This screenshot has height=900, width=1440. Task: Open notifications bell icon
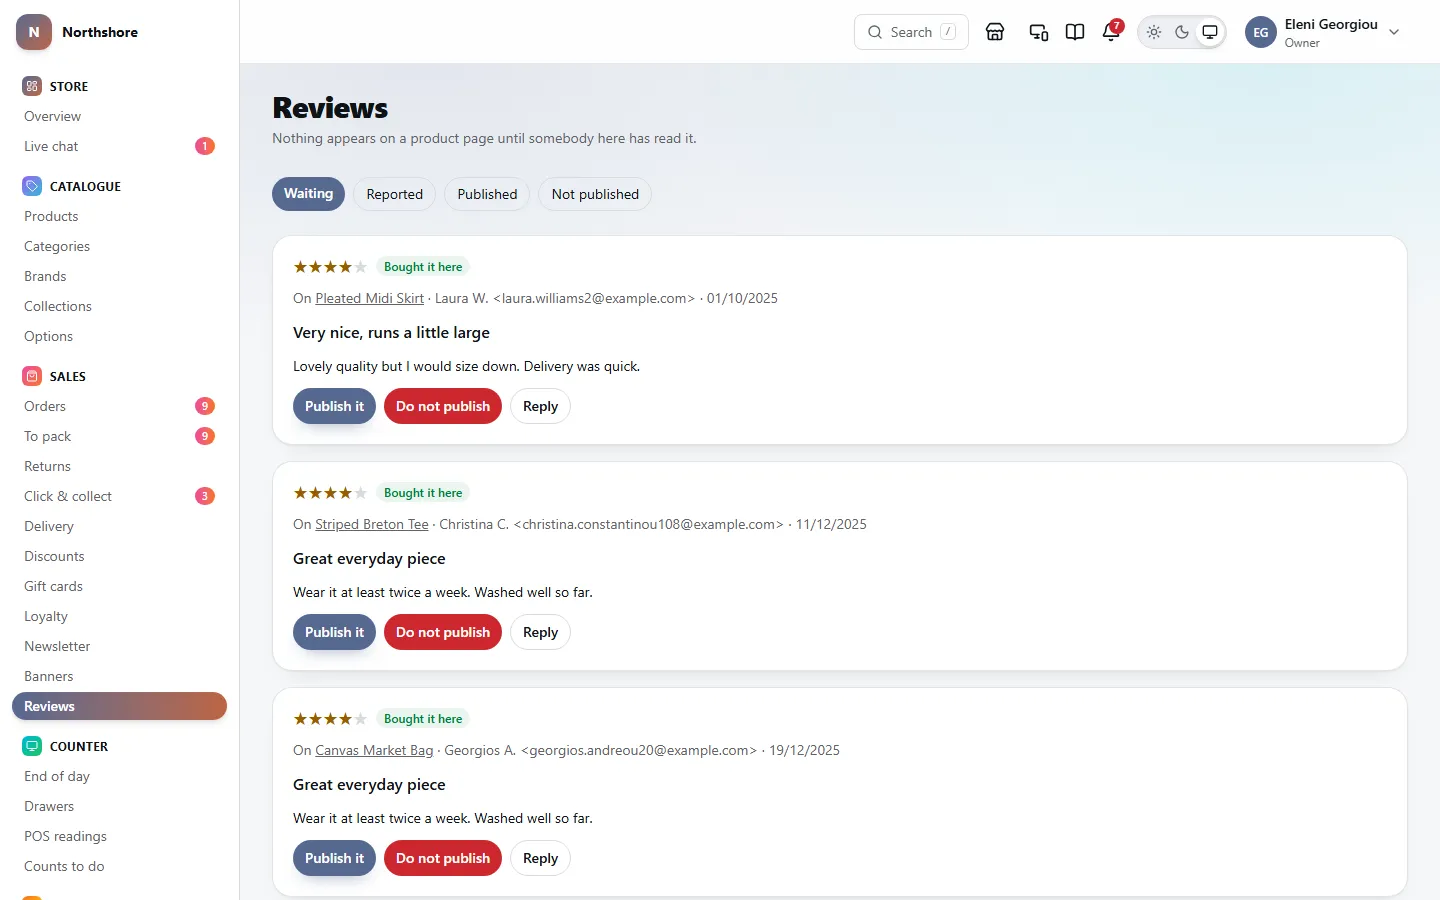coord(1111,32)
